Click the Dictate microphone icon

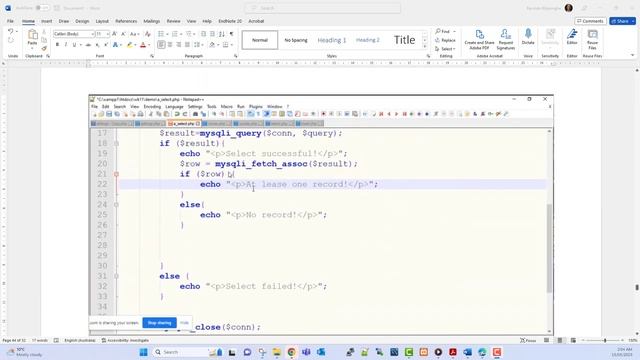click(x=528, y=37)
